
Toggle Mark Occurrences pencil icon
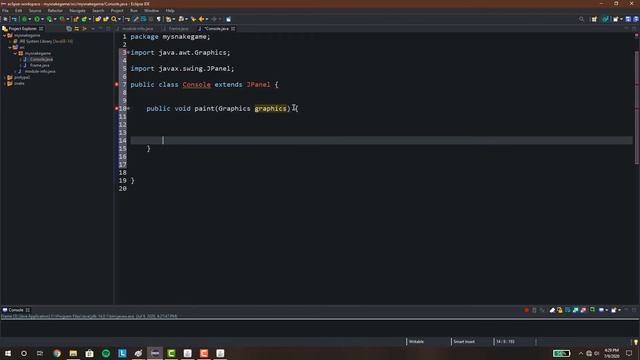(136, 19)
